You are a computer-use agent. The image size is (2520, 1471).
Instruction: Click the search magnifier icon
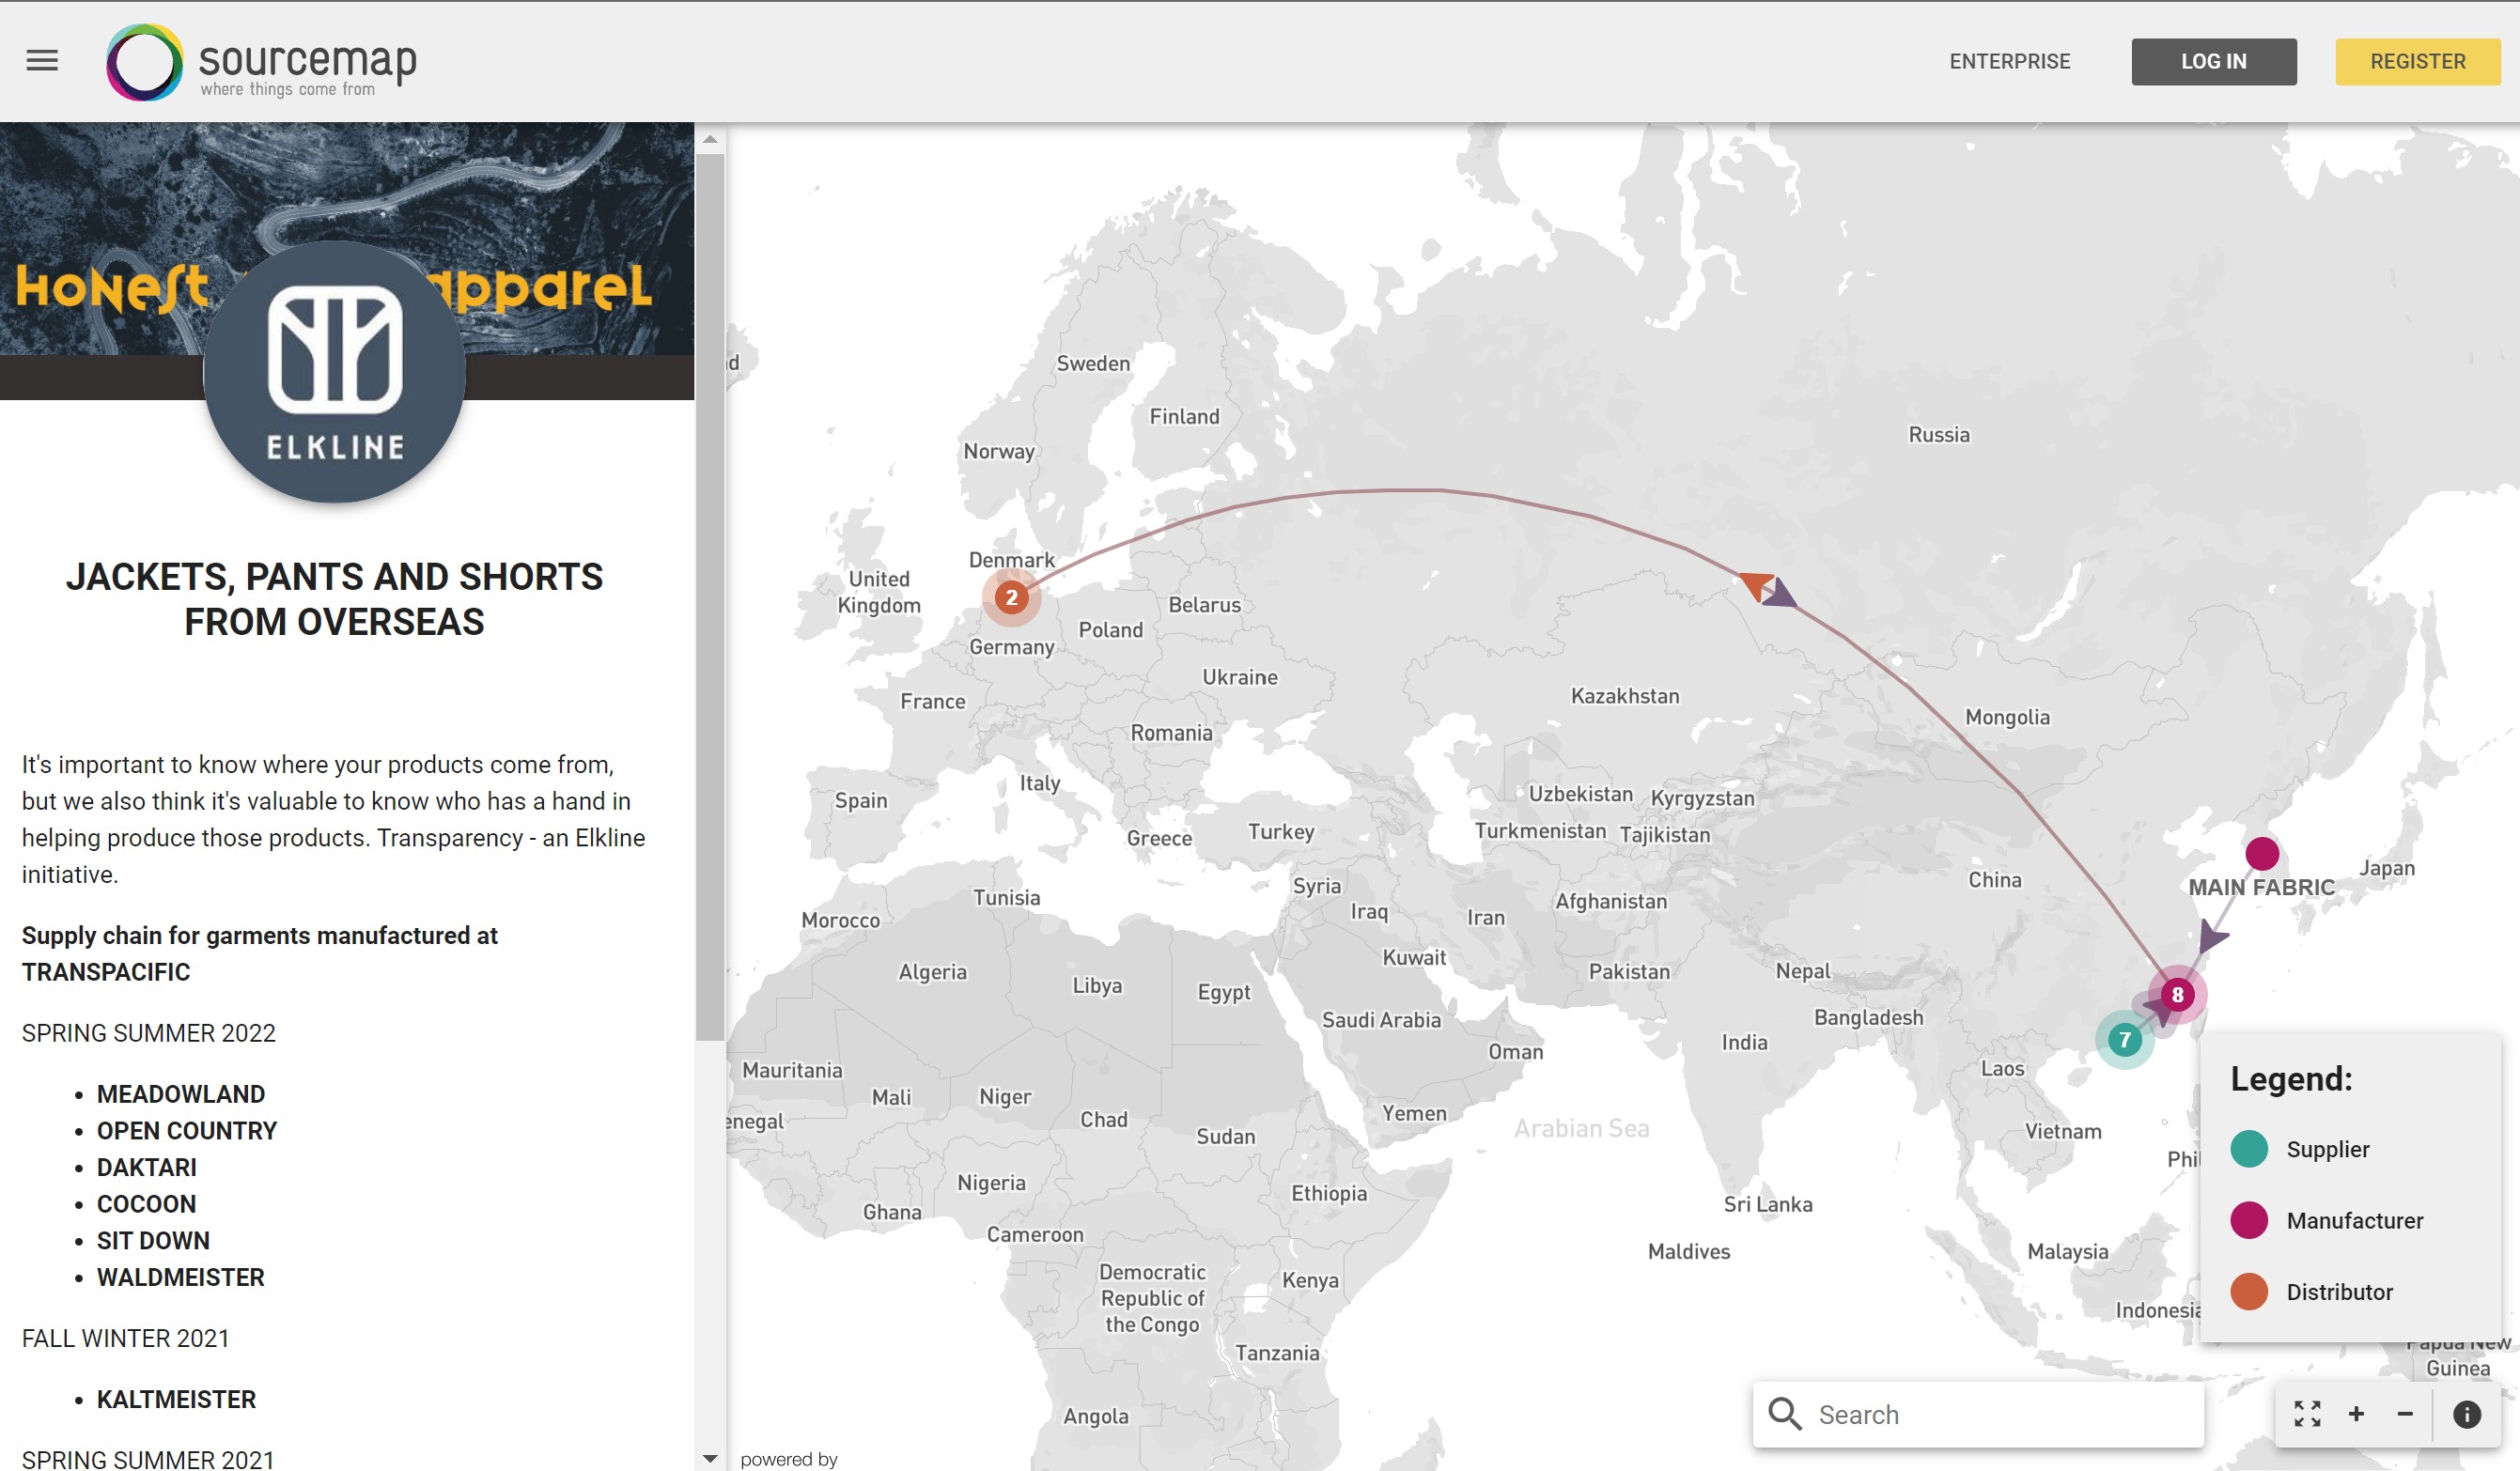pos(1784,1414)
